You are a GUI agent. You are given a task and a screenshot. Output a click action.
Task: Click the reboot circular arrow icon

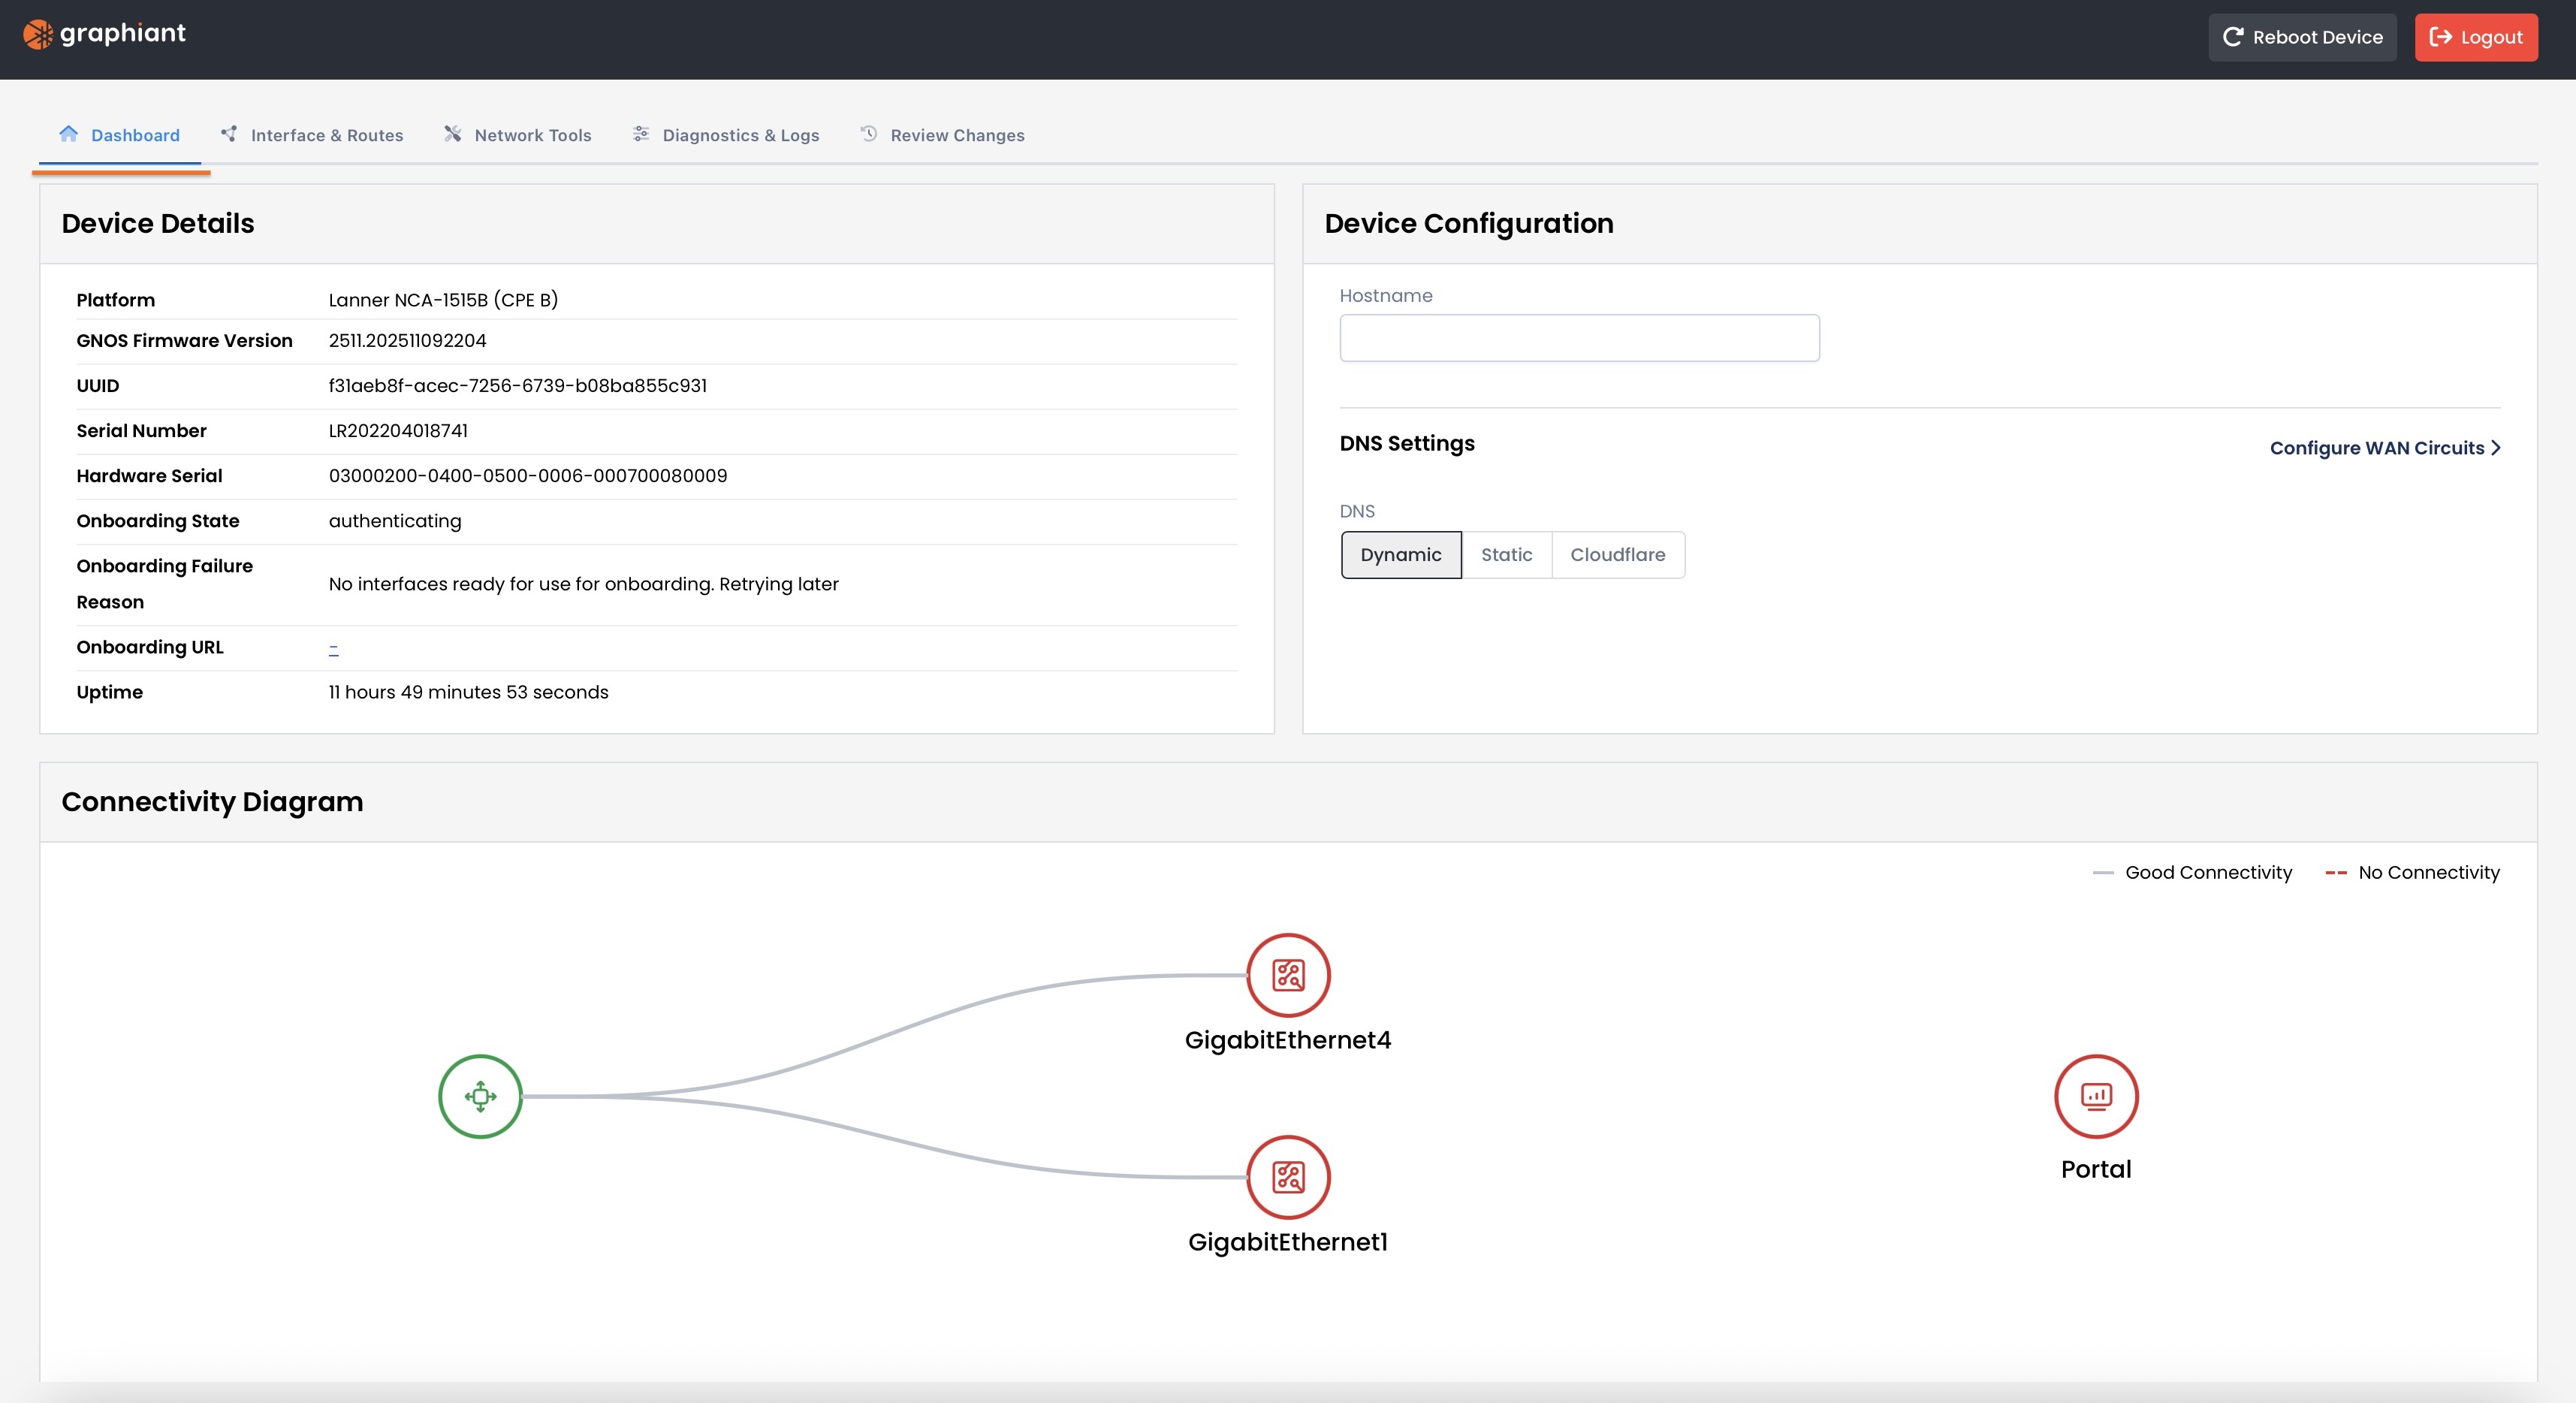[2233, 37]
